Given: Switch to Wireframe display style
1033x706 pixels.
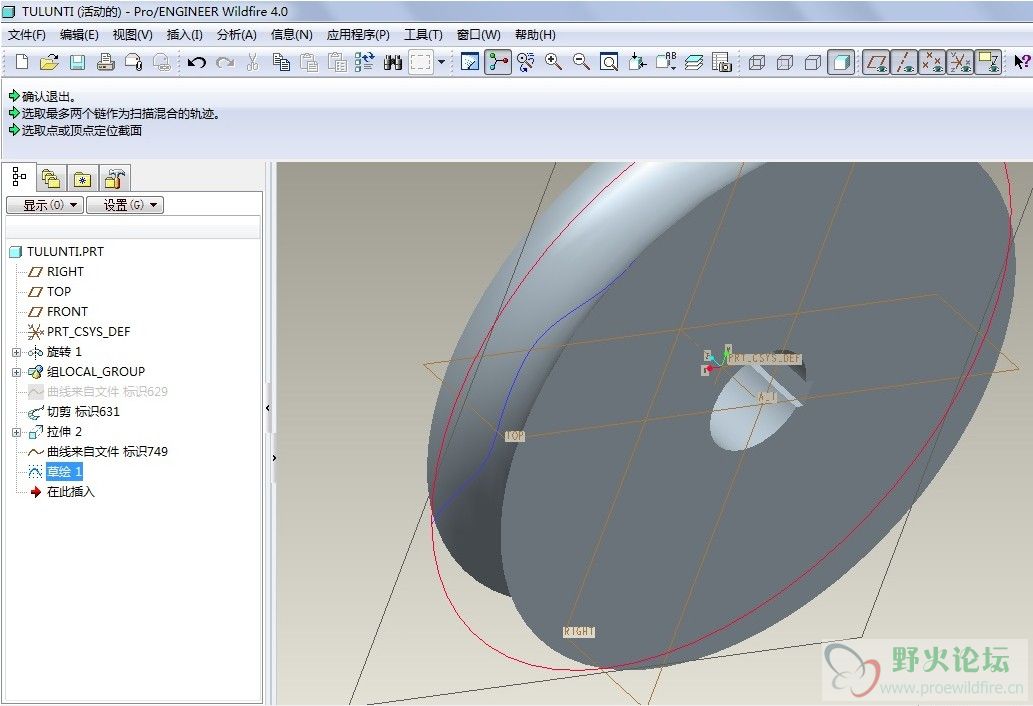Looking at the screenshot, I should click(x=757, y=62).
